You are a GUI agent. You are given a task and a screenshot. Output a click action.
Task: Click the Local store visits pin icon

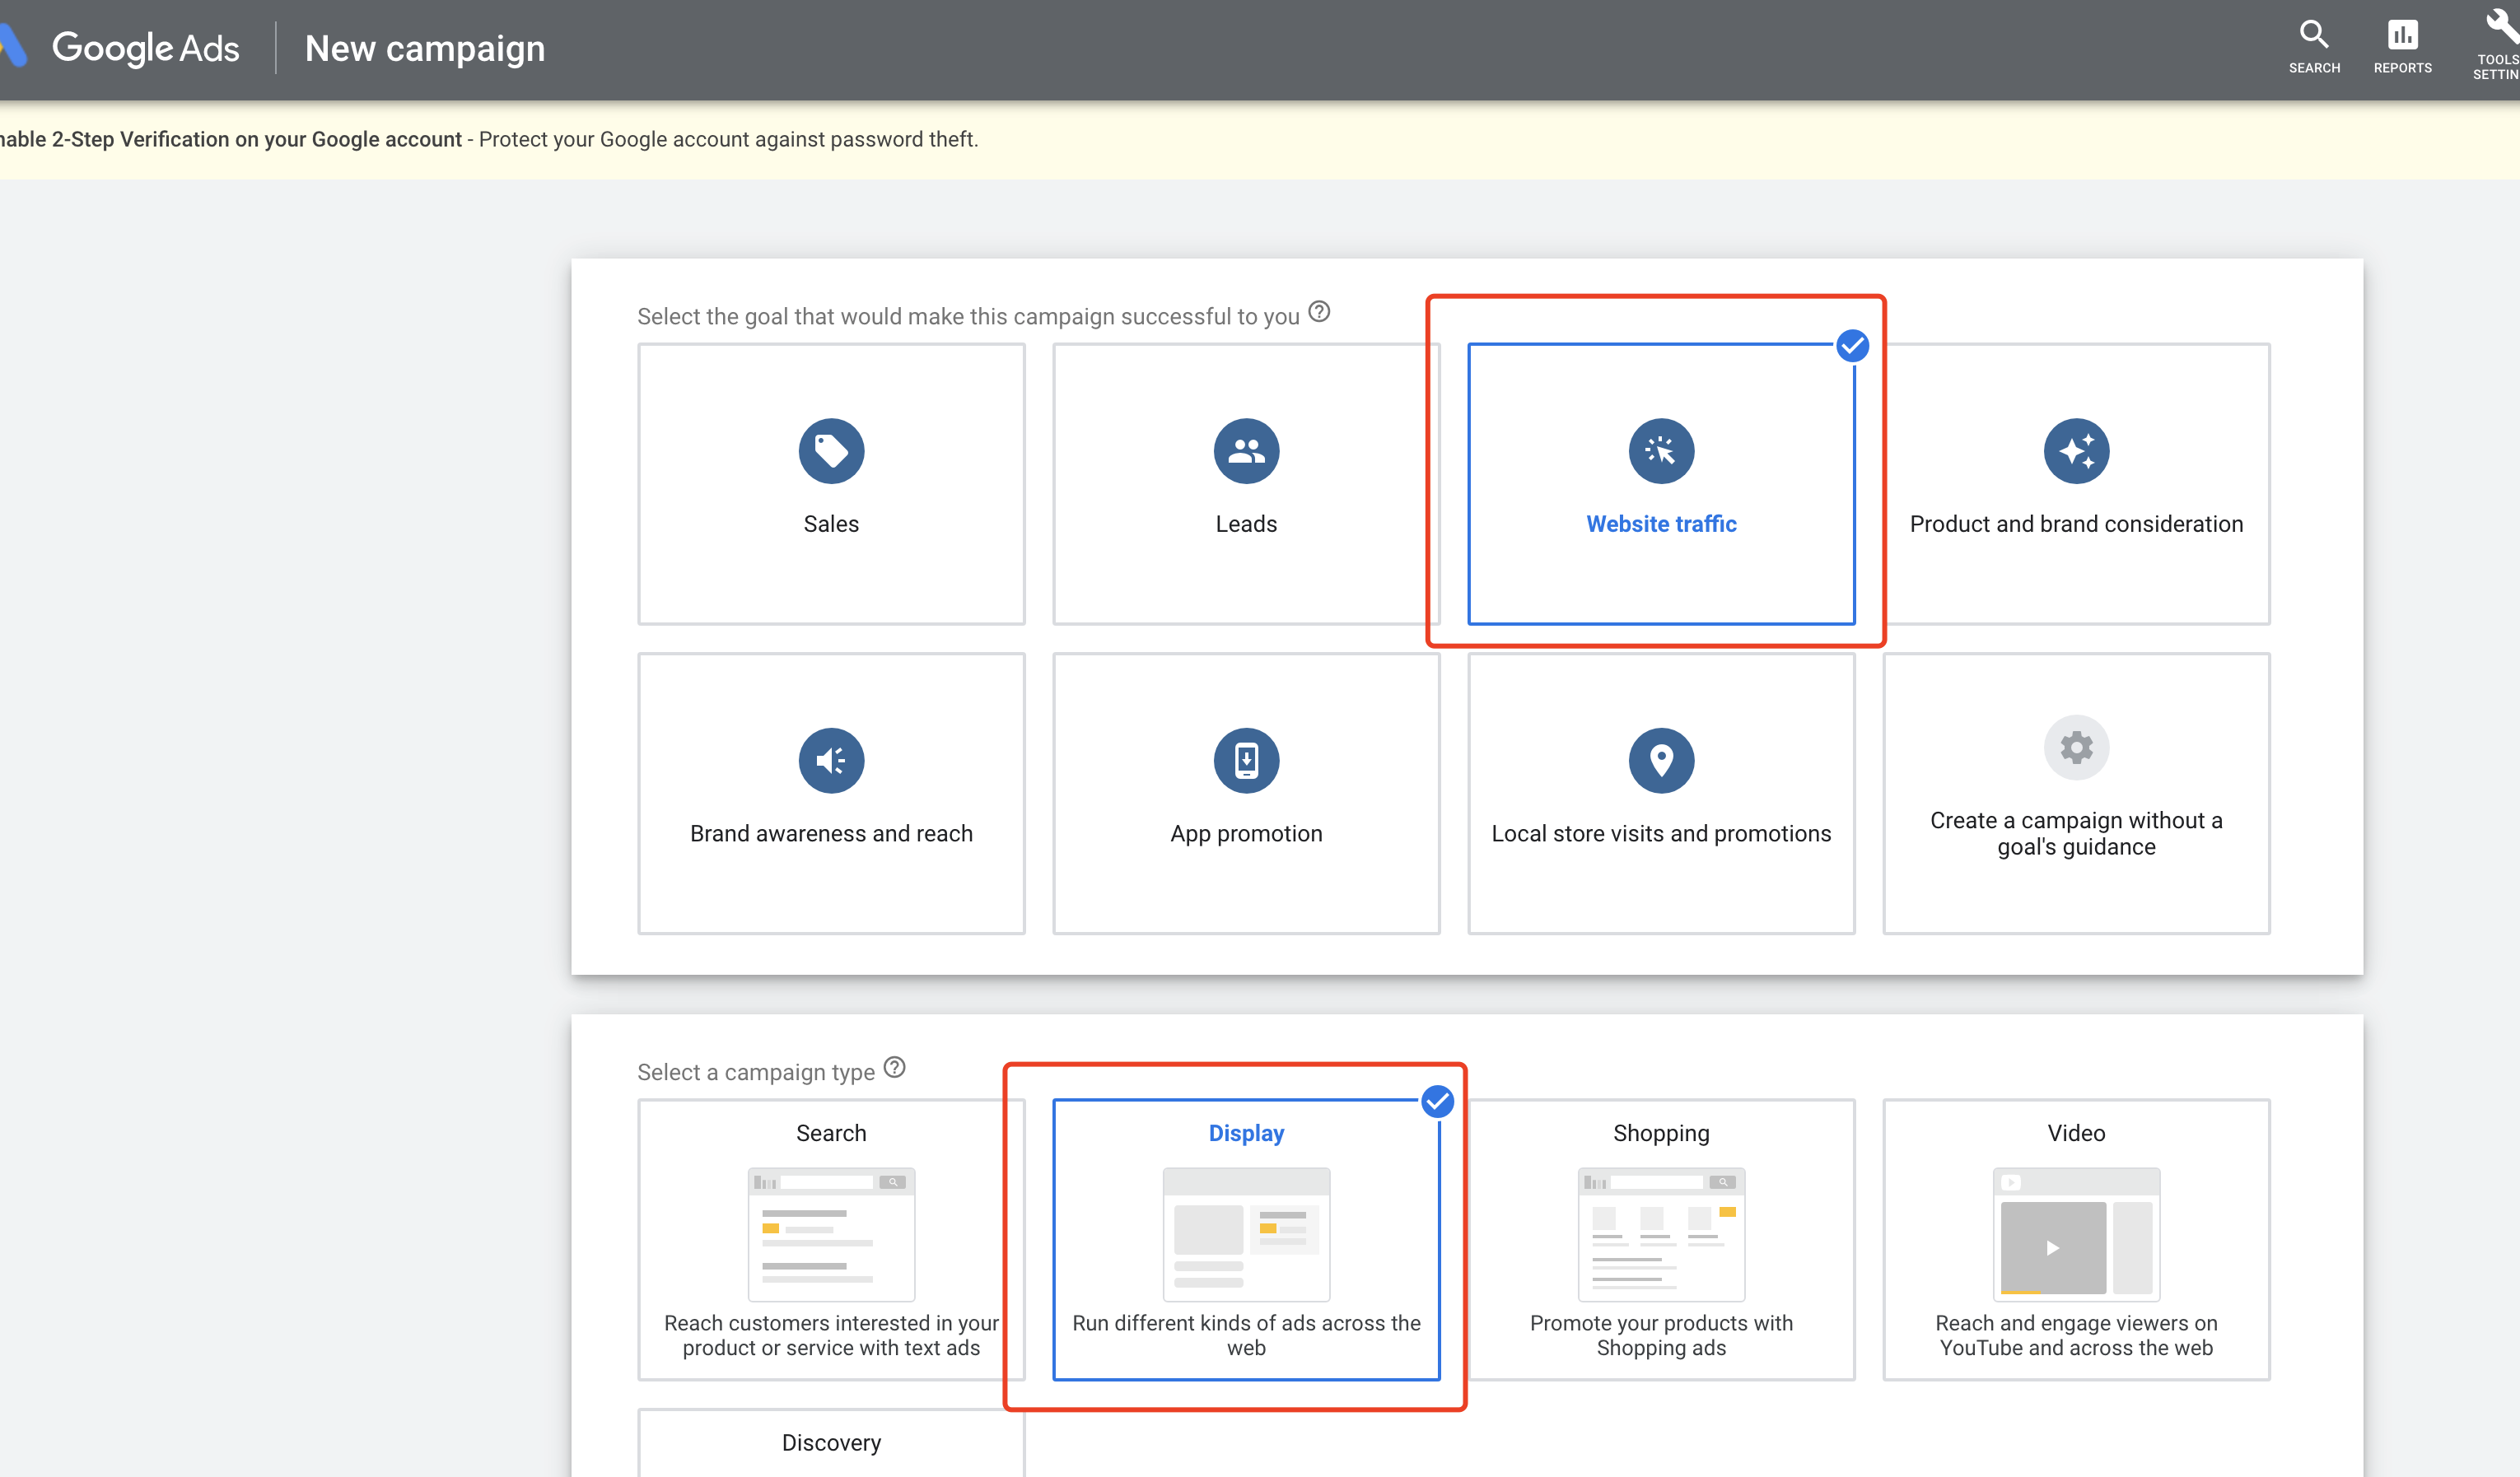[1661, 761]
